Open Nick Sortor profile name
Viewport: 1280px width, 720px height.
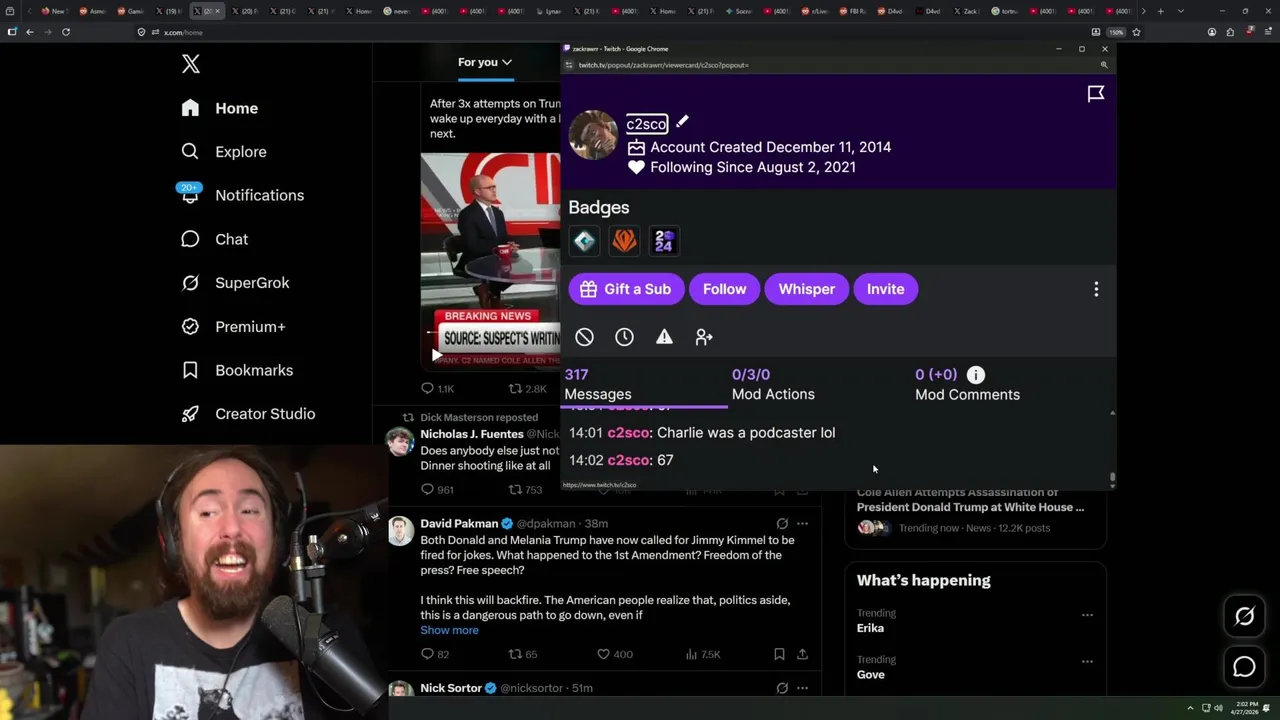click(x=451, y=688)
